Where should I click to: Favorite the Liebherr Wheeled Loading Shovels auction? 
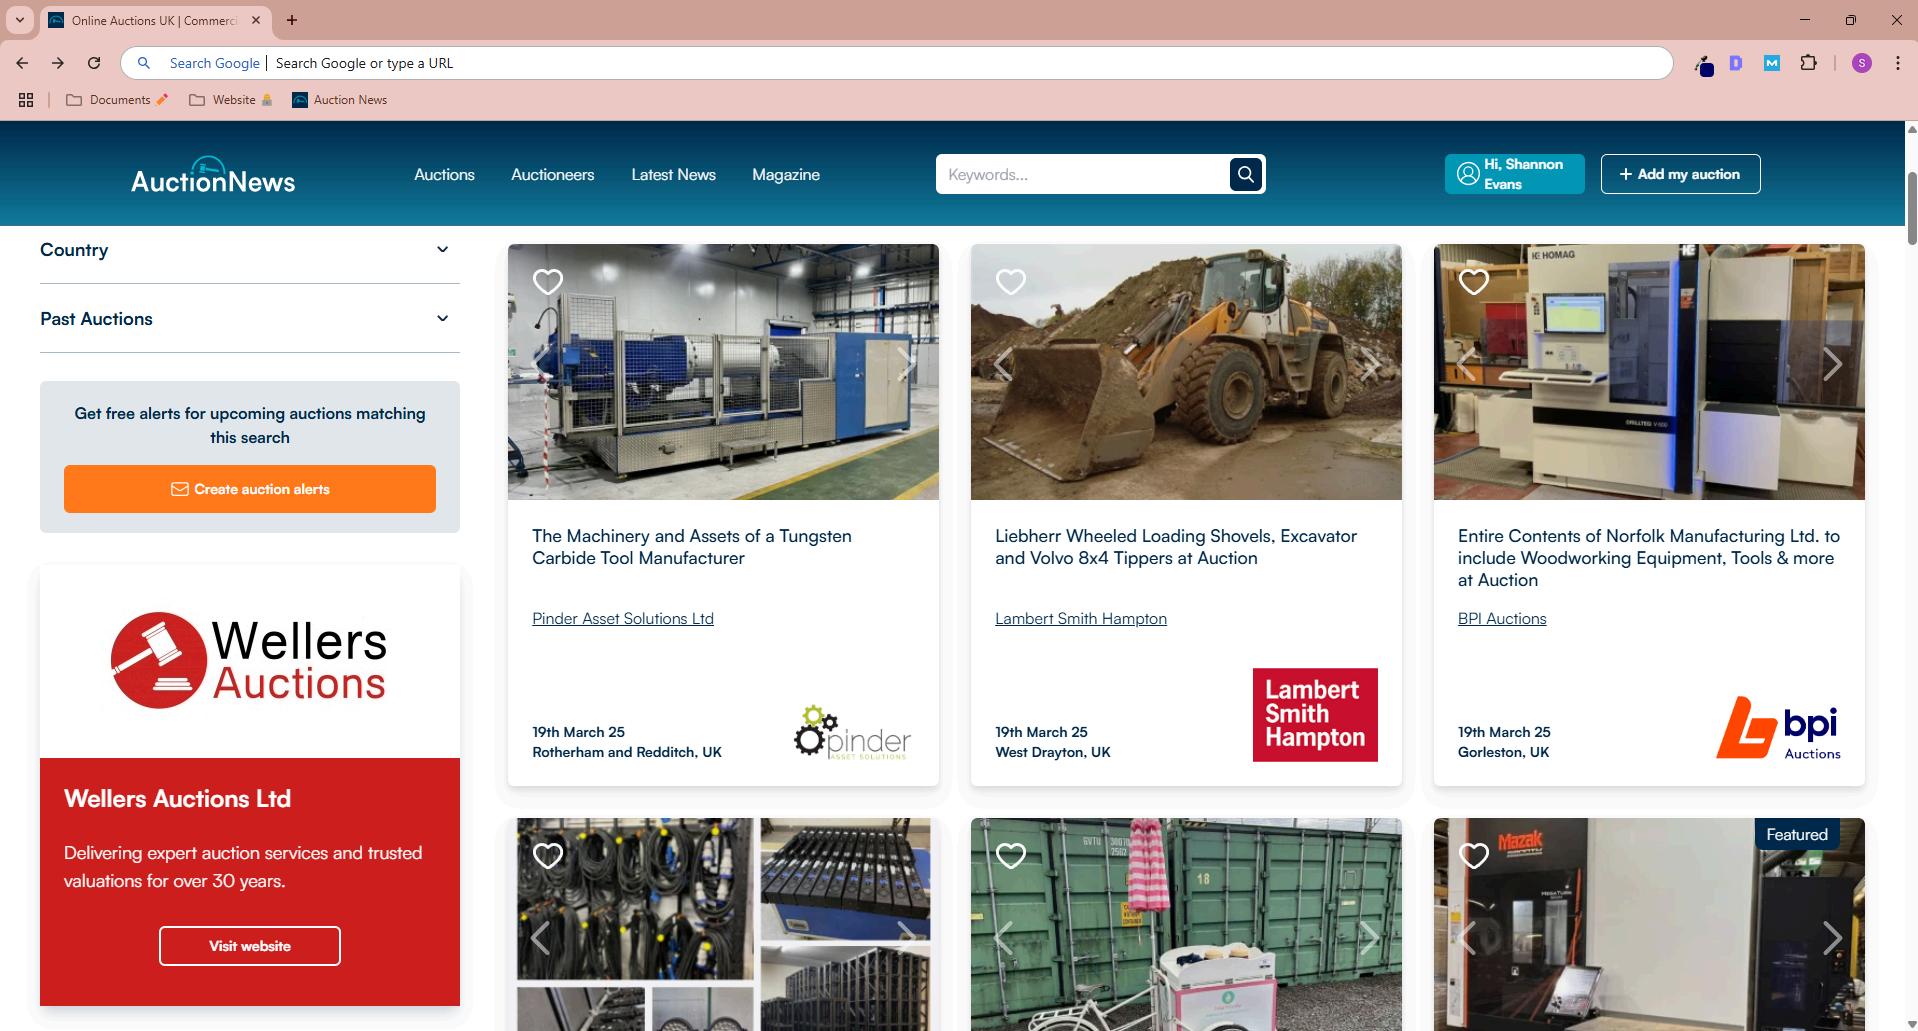pyautogui.click(x=1011, y=282)
